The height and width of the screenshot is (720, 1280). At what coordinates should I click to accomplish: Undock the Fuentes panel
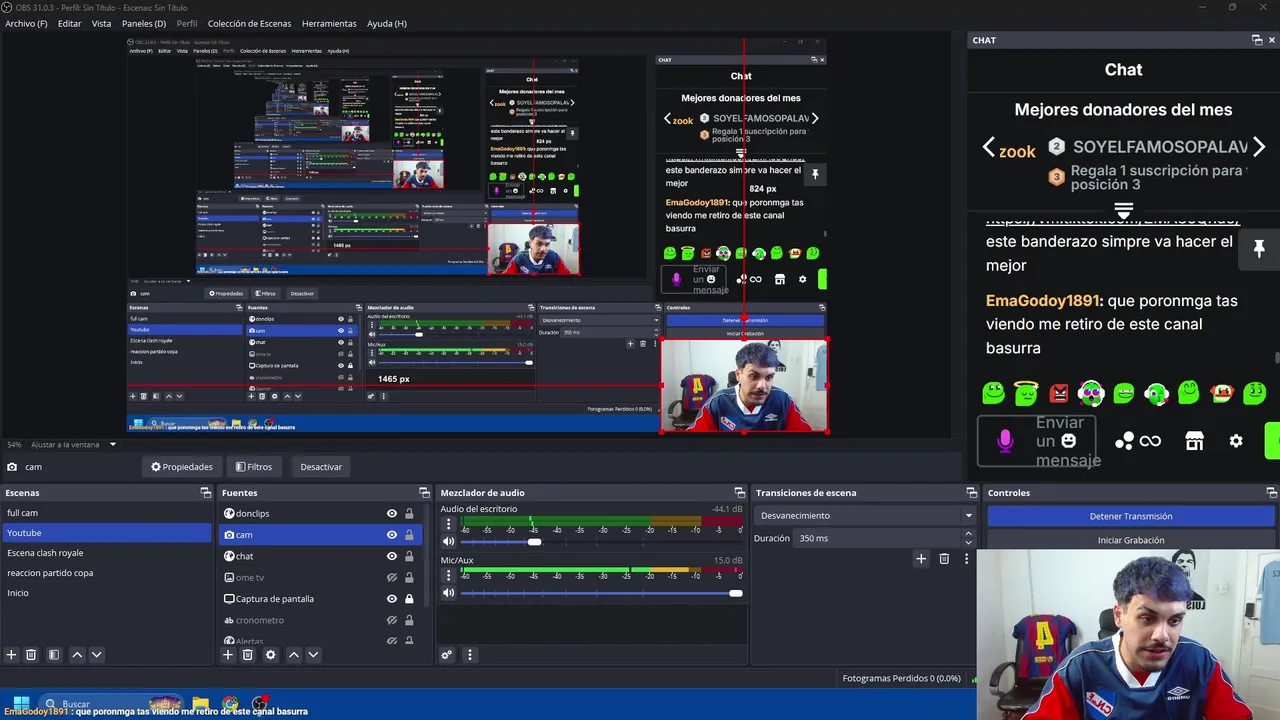[x=424, y=493]
